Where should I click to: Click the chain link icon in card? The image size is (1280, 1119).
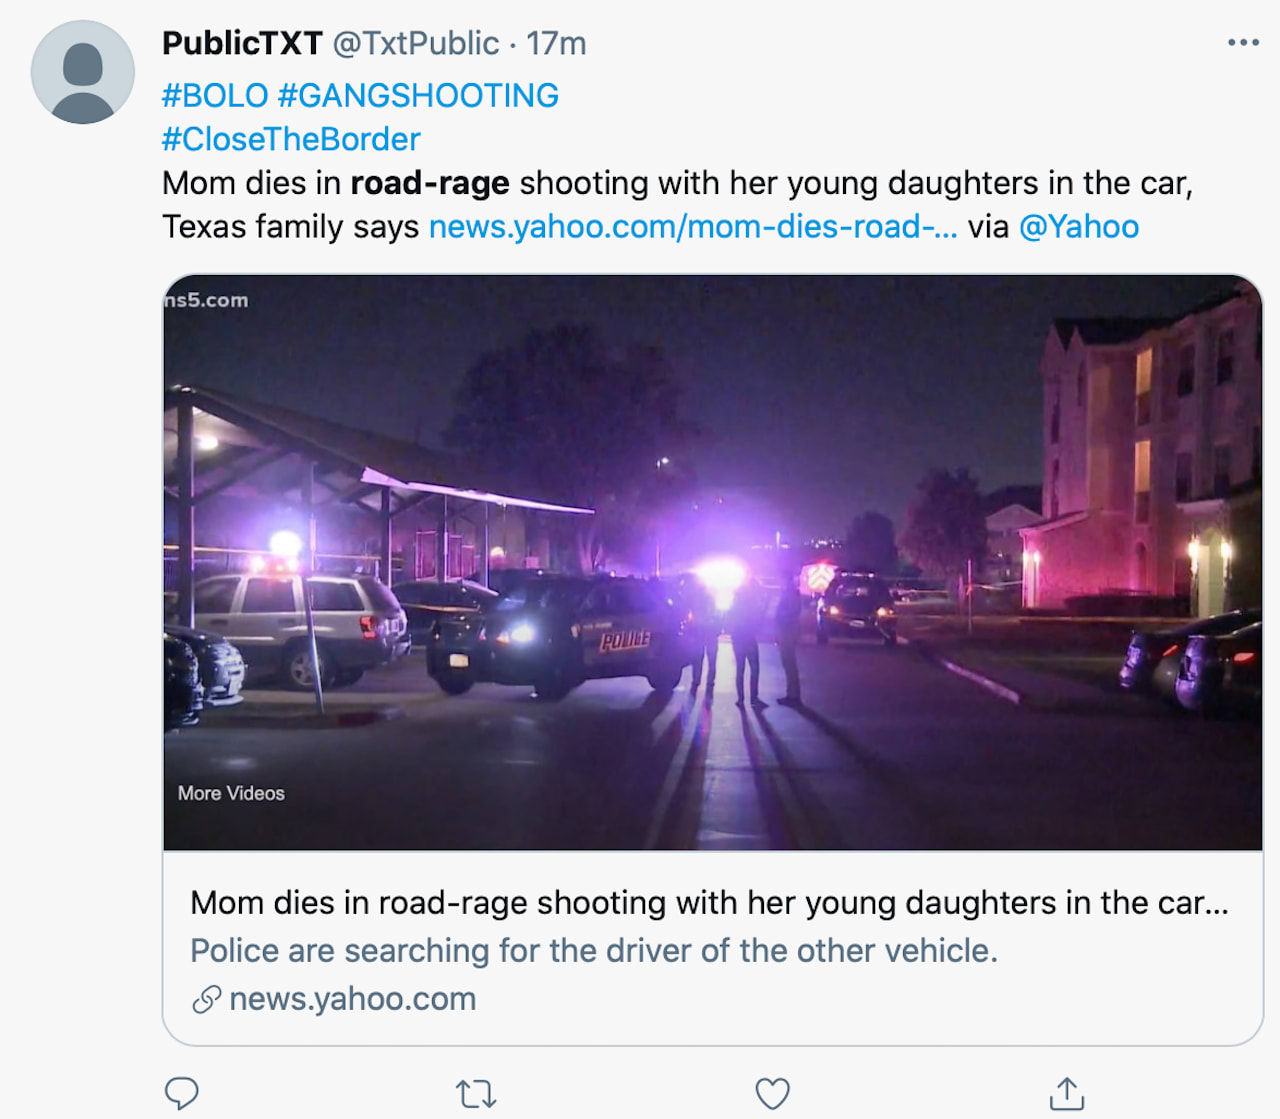pyautogui.click(x=206, y=999)
